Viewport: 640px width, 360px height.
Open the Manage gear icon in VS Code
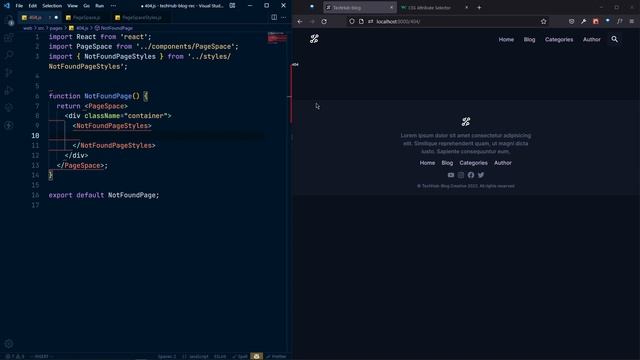coord(9,344)
